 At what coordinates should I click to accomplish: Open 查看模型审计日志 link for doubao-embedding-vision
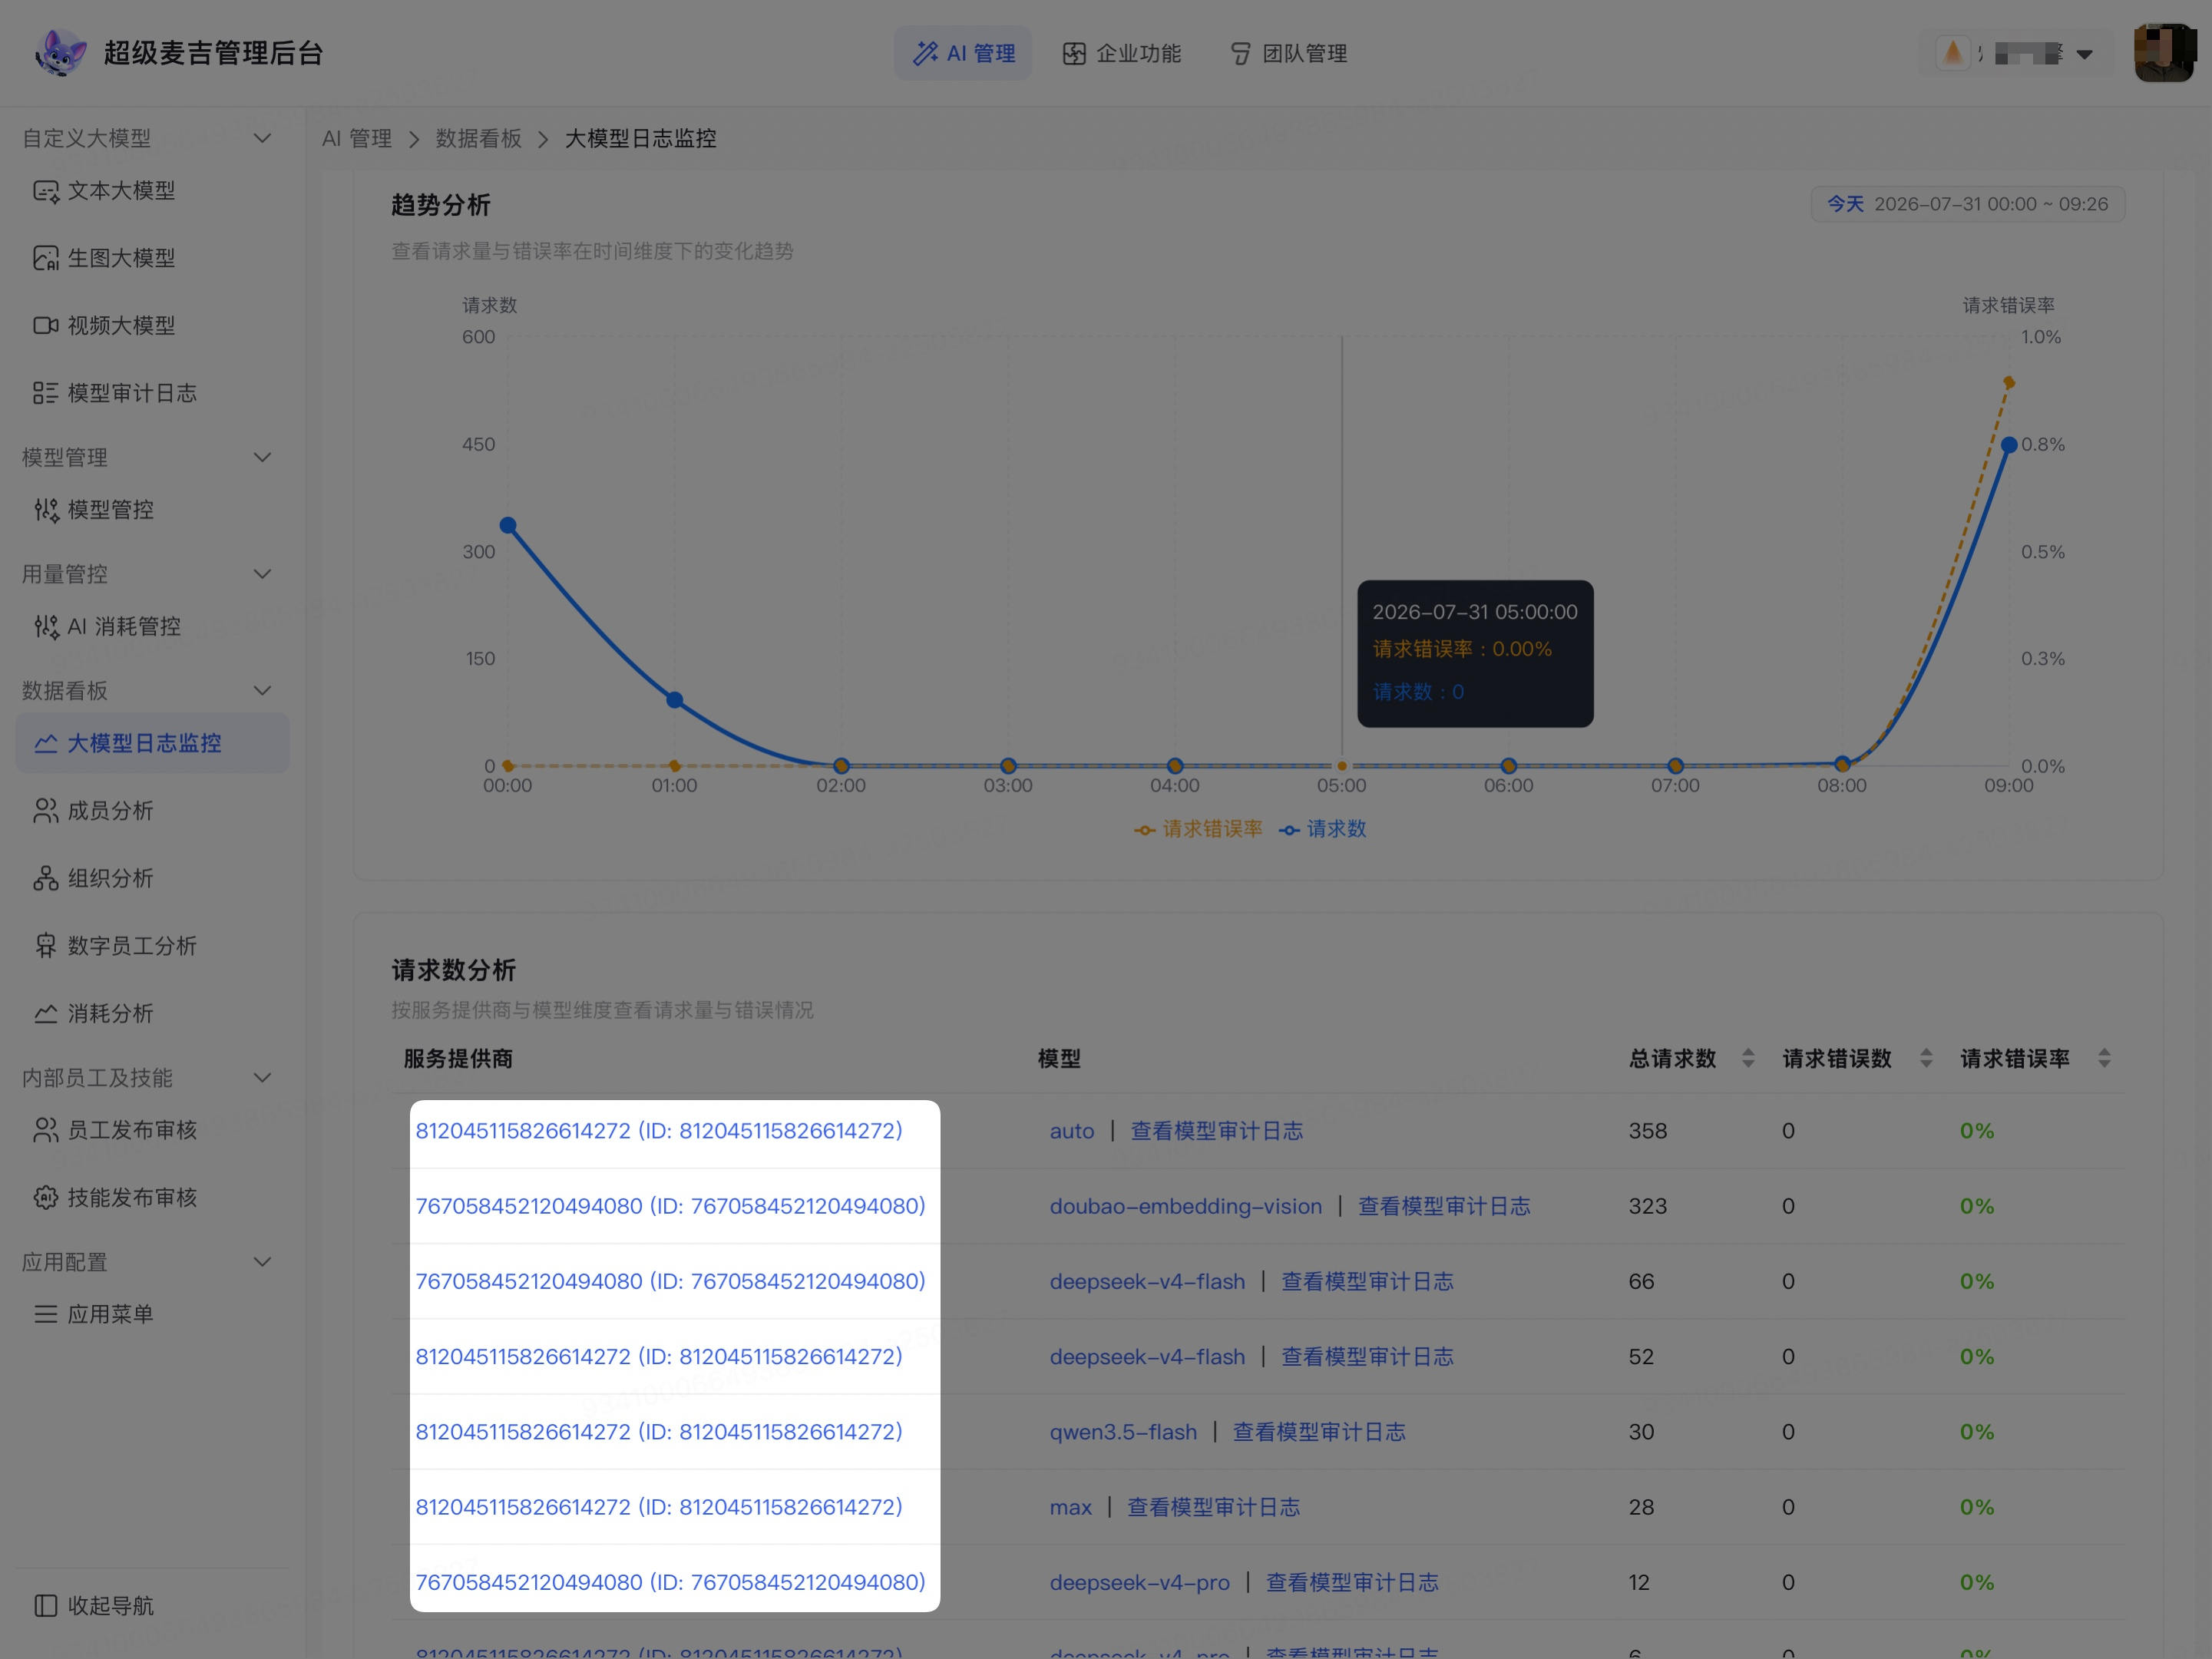[1444, 1206]
